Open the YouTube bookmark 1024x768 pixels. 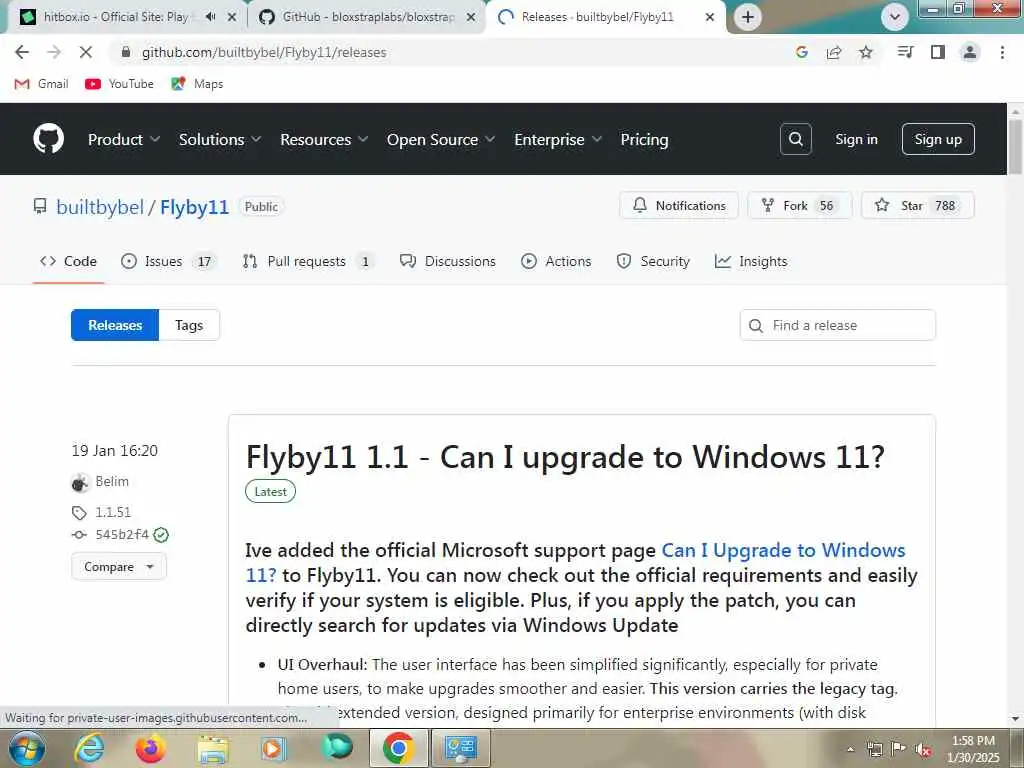click(119, 84)
